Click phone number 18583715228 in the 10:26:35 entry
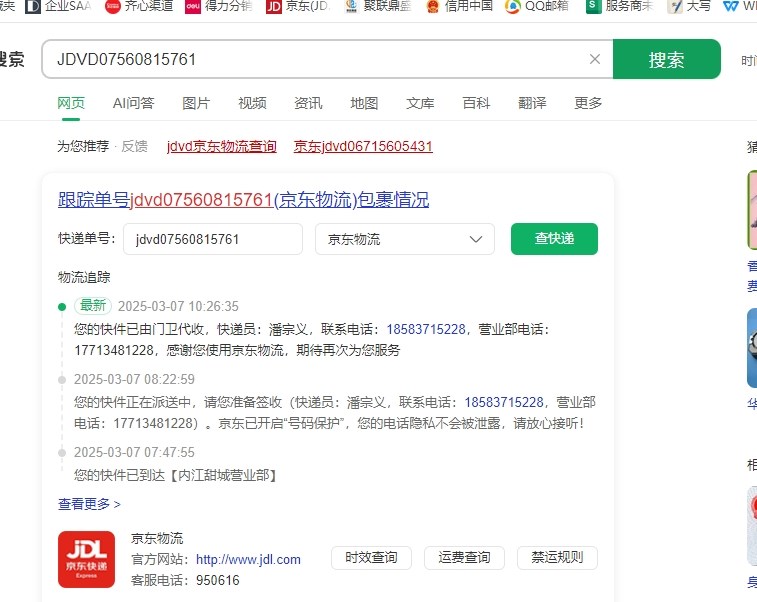This screenshot has width=757, height=602. click(x=426, y=329)
